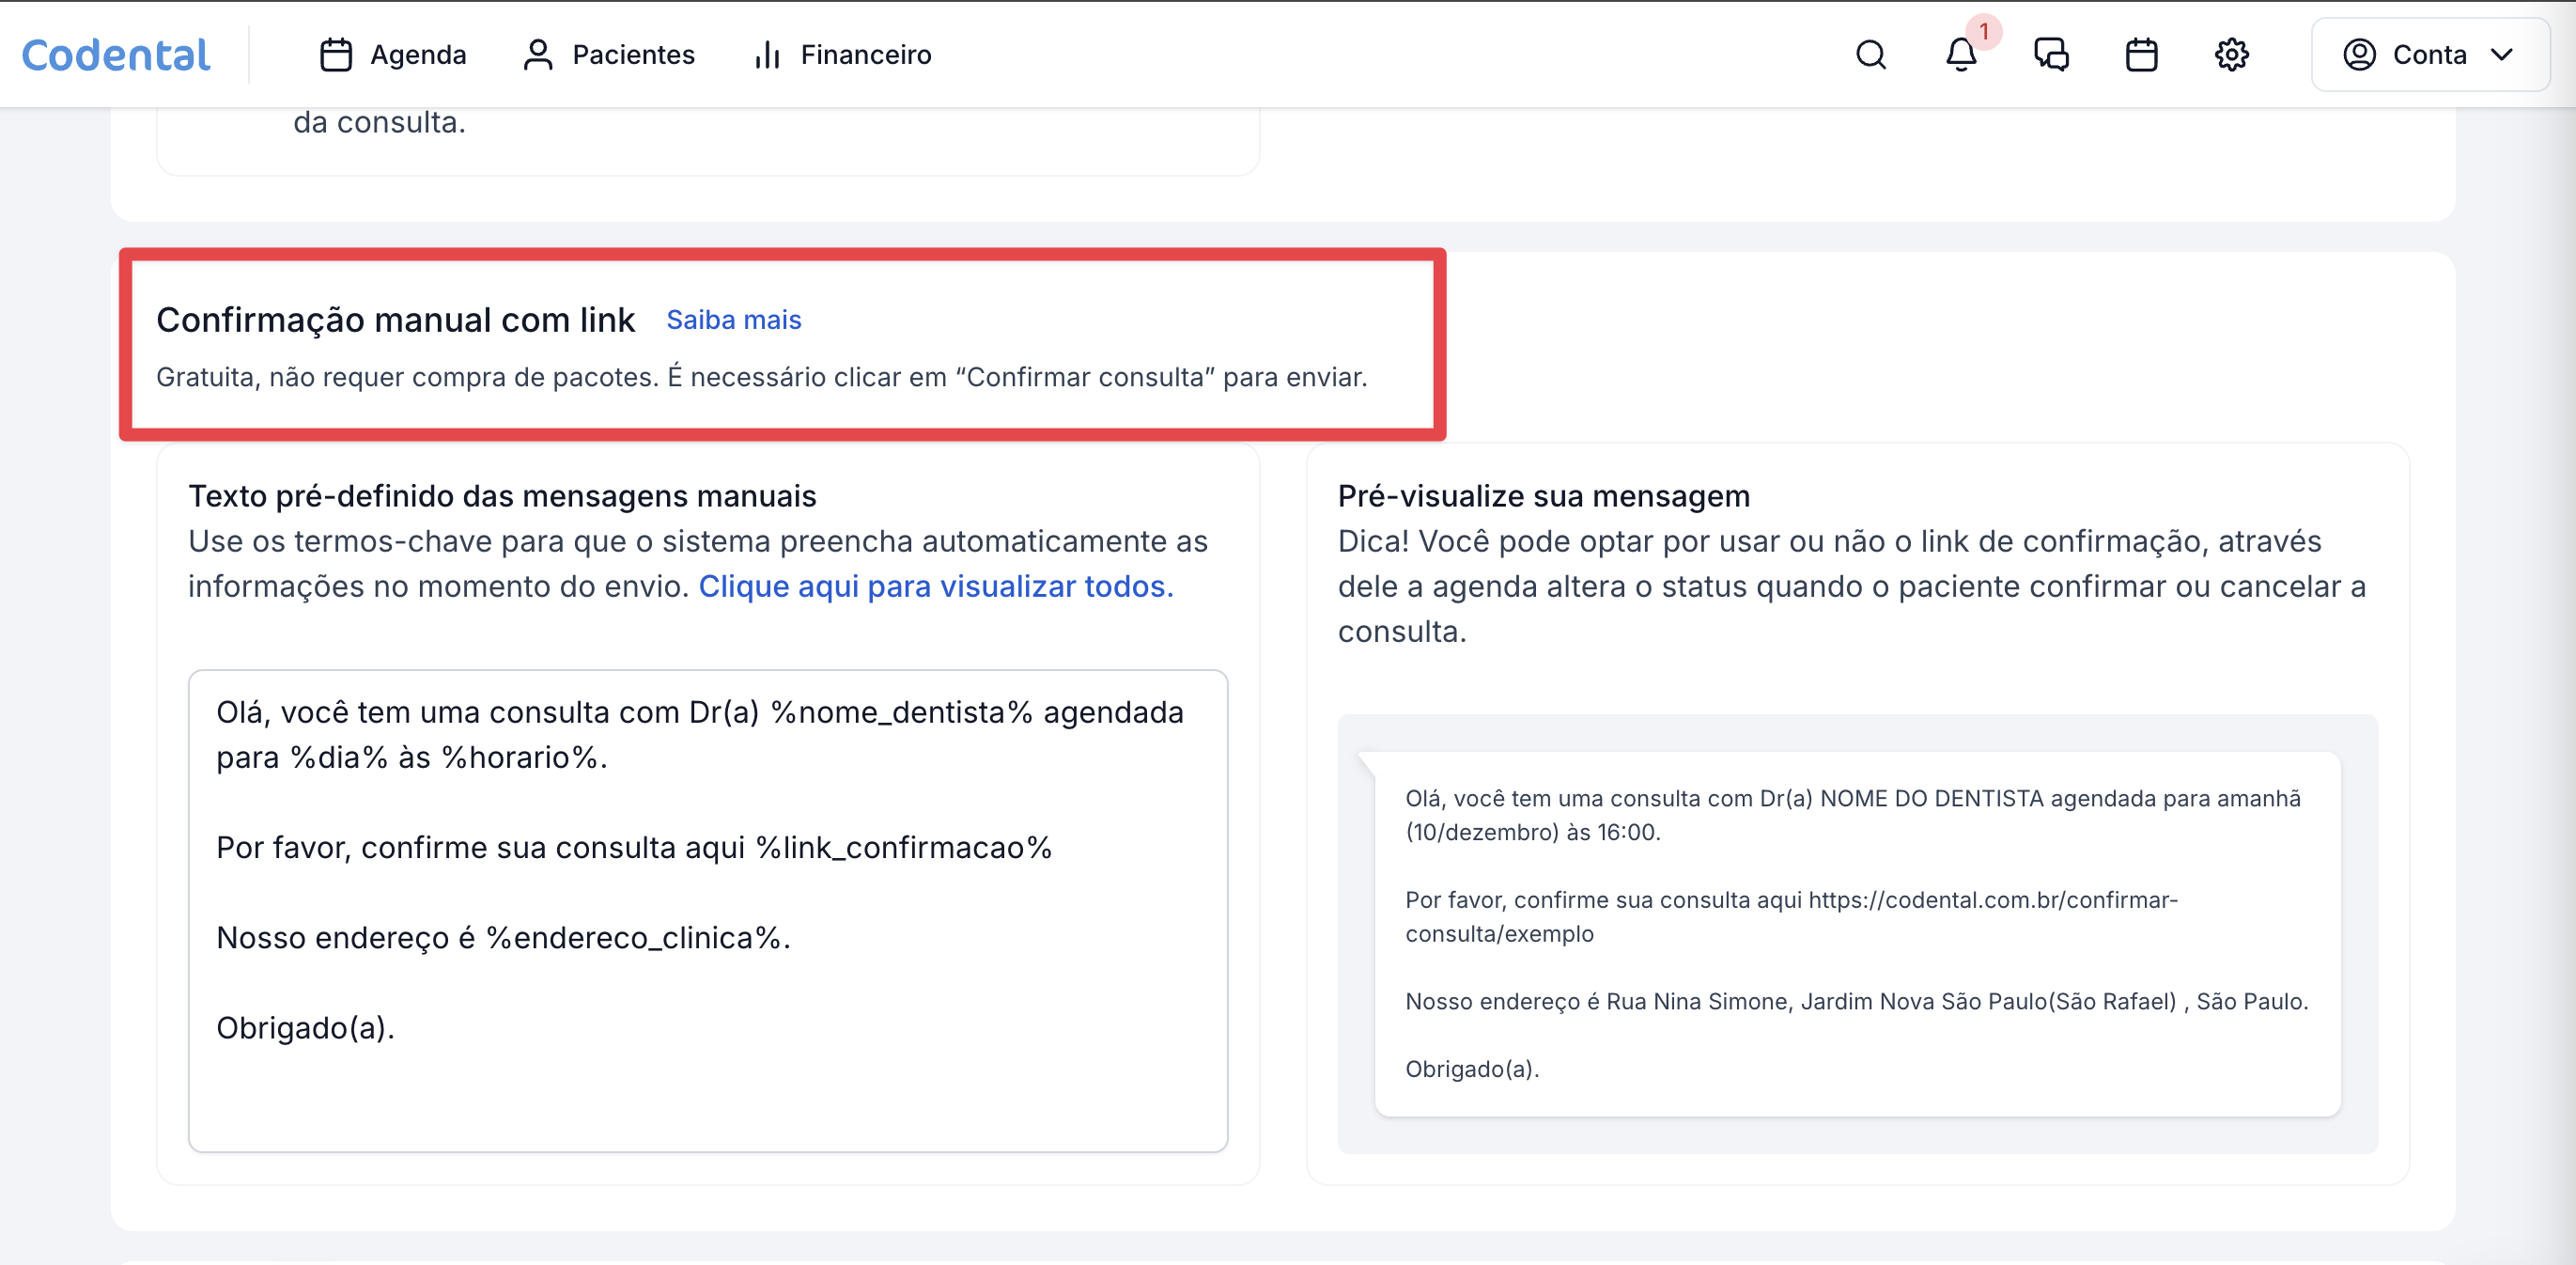This screenshot has width=2576, height=1265.
Task: Click 'Clique aqui para visualizar todos' link
Action: click(935, 586)
